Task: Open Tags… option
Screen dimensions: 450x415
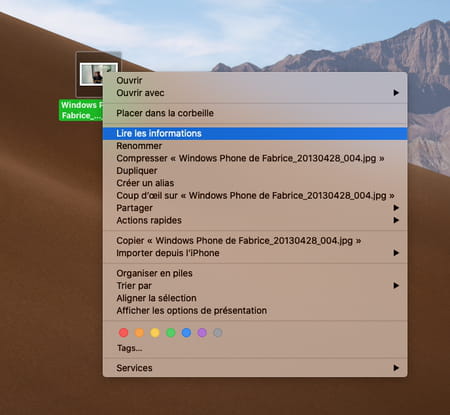Action: pos(129,348)
